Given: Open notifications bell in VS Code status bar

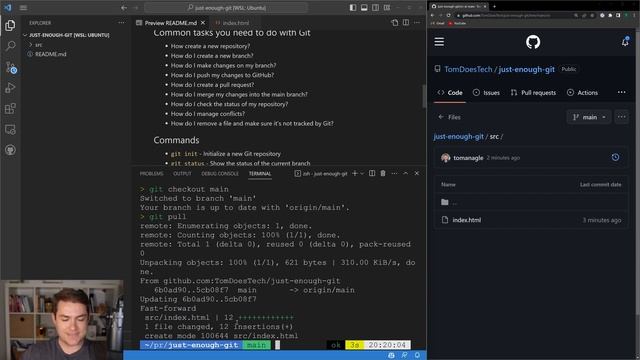Looking at the screenshot, I should [x=417, y=356].
